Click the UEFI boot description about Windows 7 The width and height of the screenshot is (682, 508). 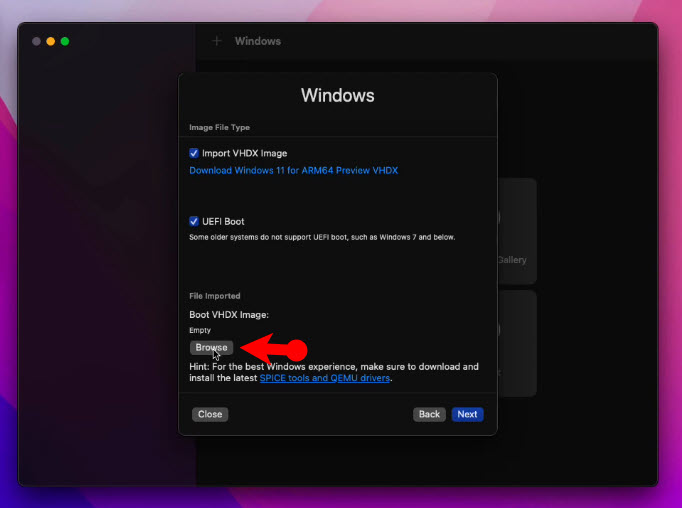(x=322, y=237)
